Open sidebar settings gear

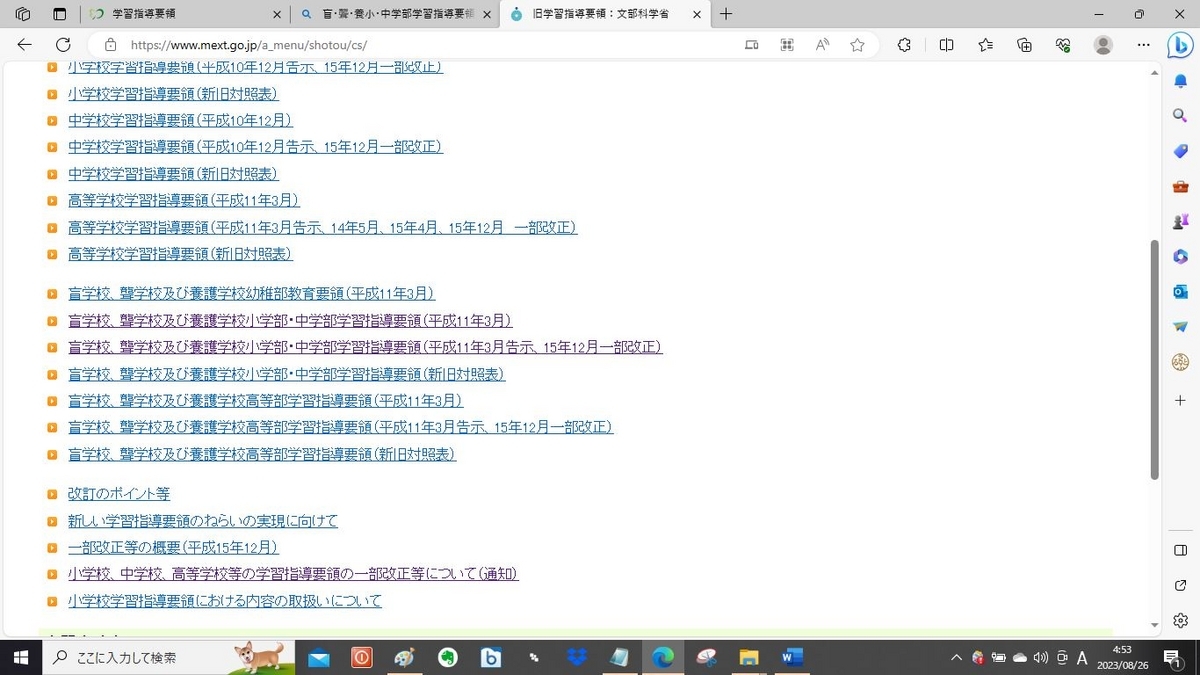1180,620
